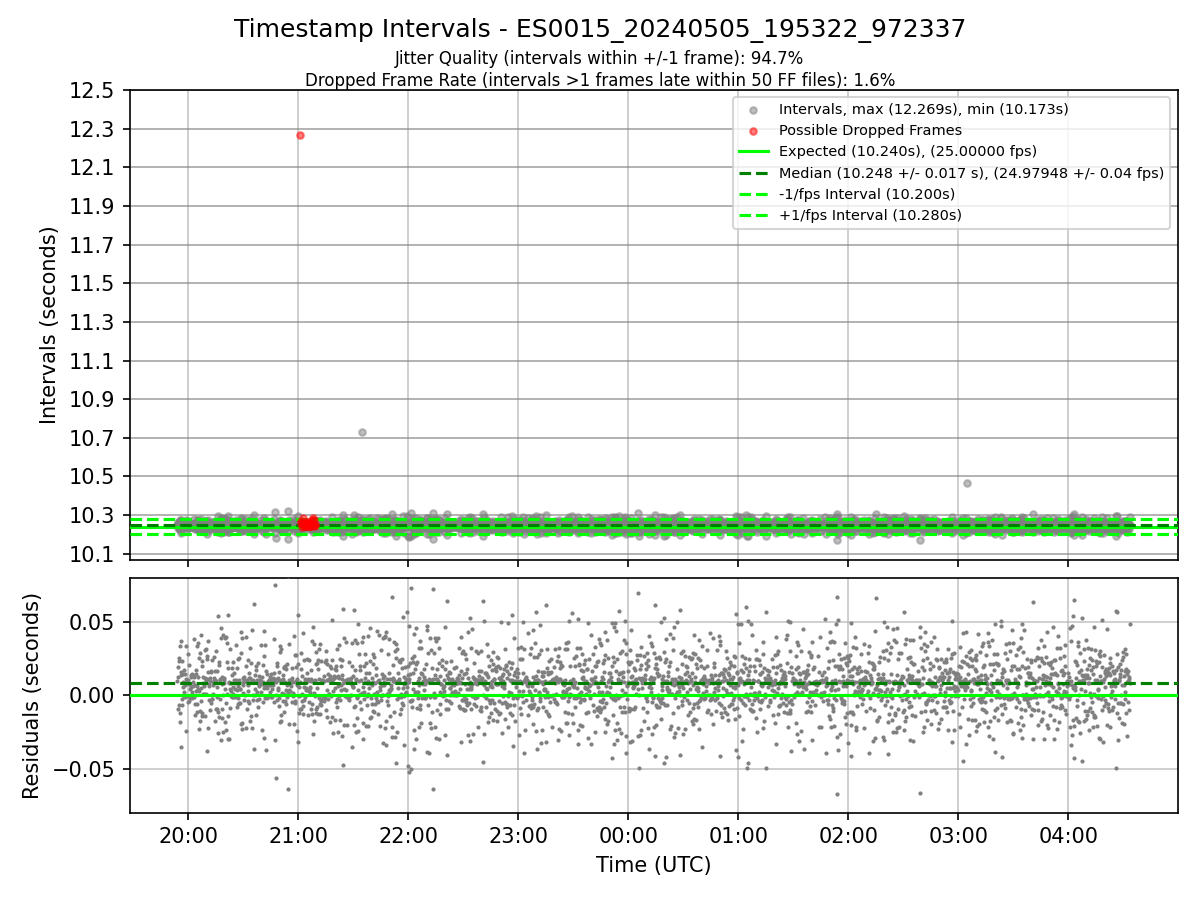Click the '11.5' y-axis tick label
Screen dimensions: 1200x900
pos(94,284)
